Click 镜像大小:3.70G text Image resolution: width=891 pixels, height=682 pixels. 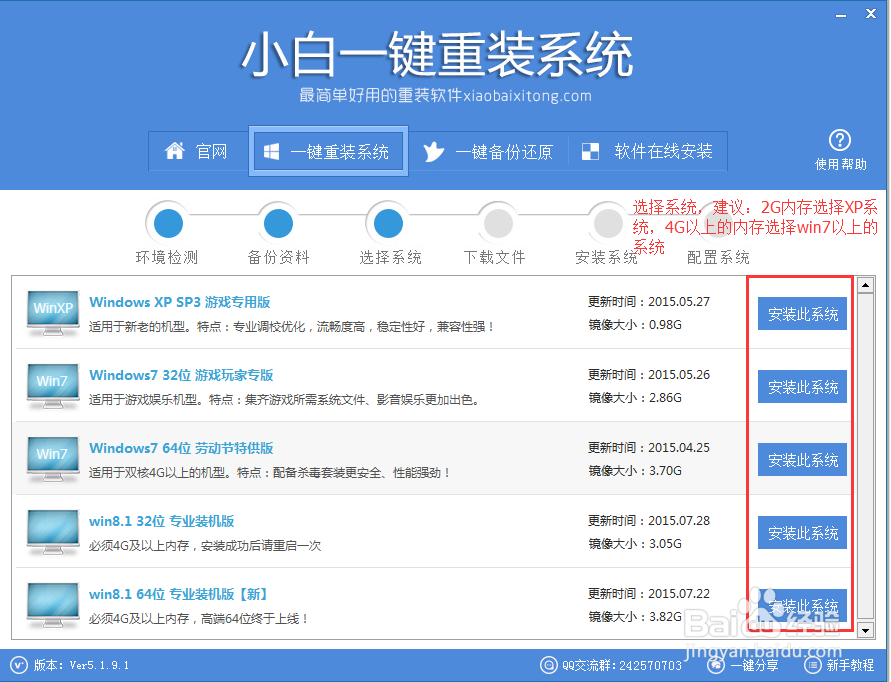tap(635, 471)
